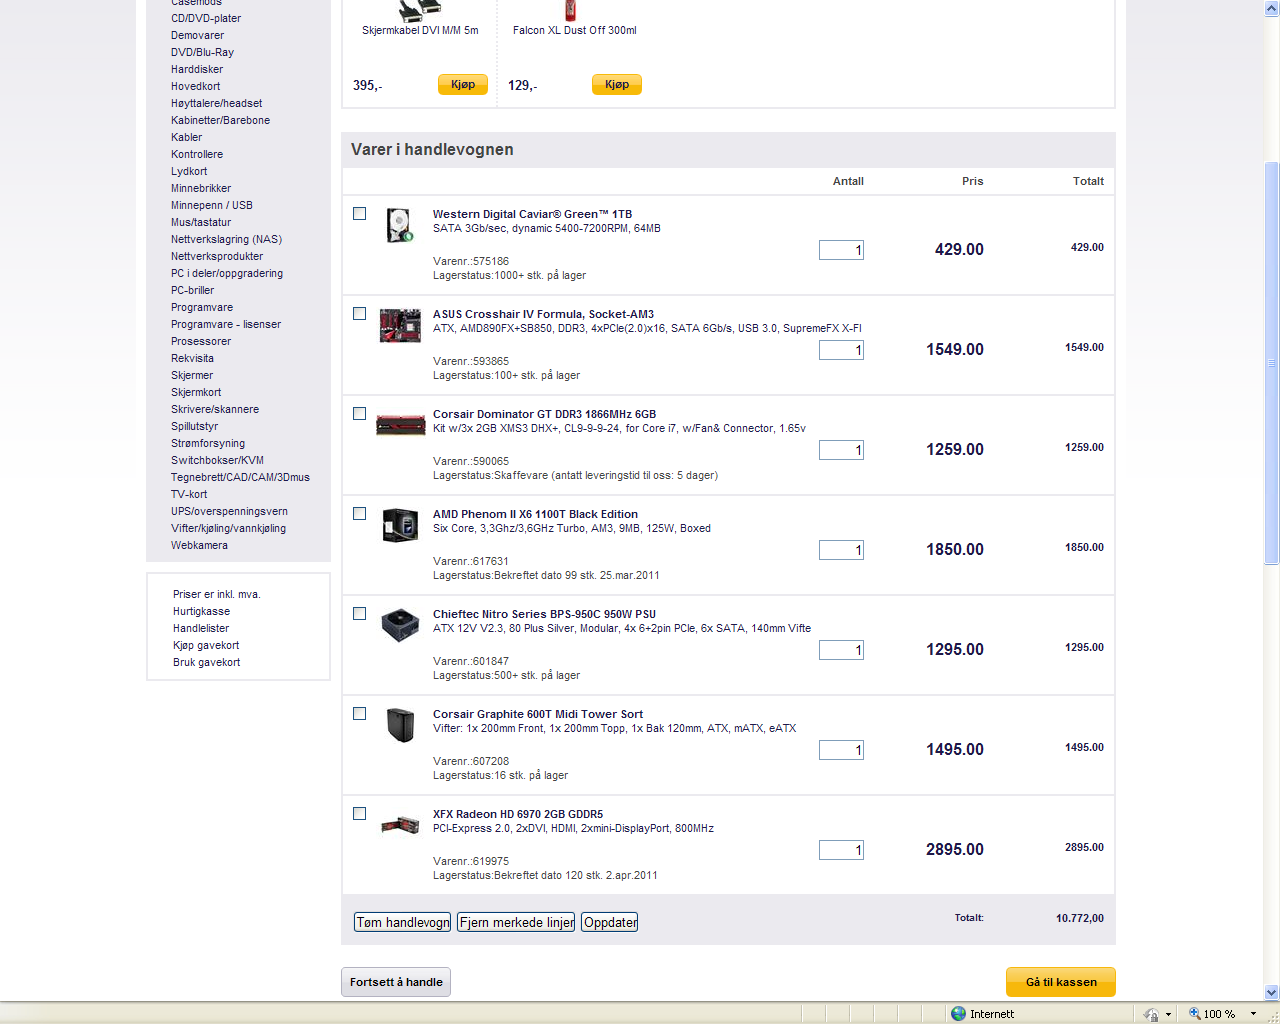1280x1024 pixels.
Task: Open the Hurtigkasse link
Action: point(201,612)
